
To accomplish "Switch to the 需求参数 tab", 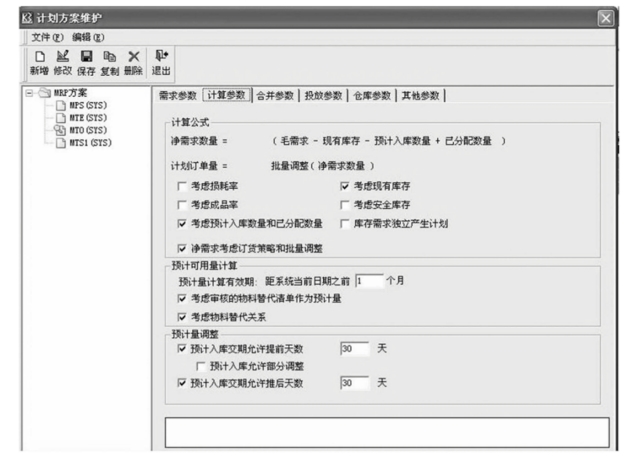I will click(x=177, y=96).
